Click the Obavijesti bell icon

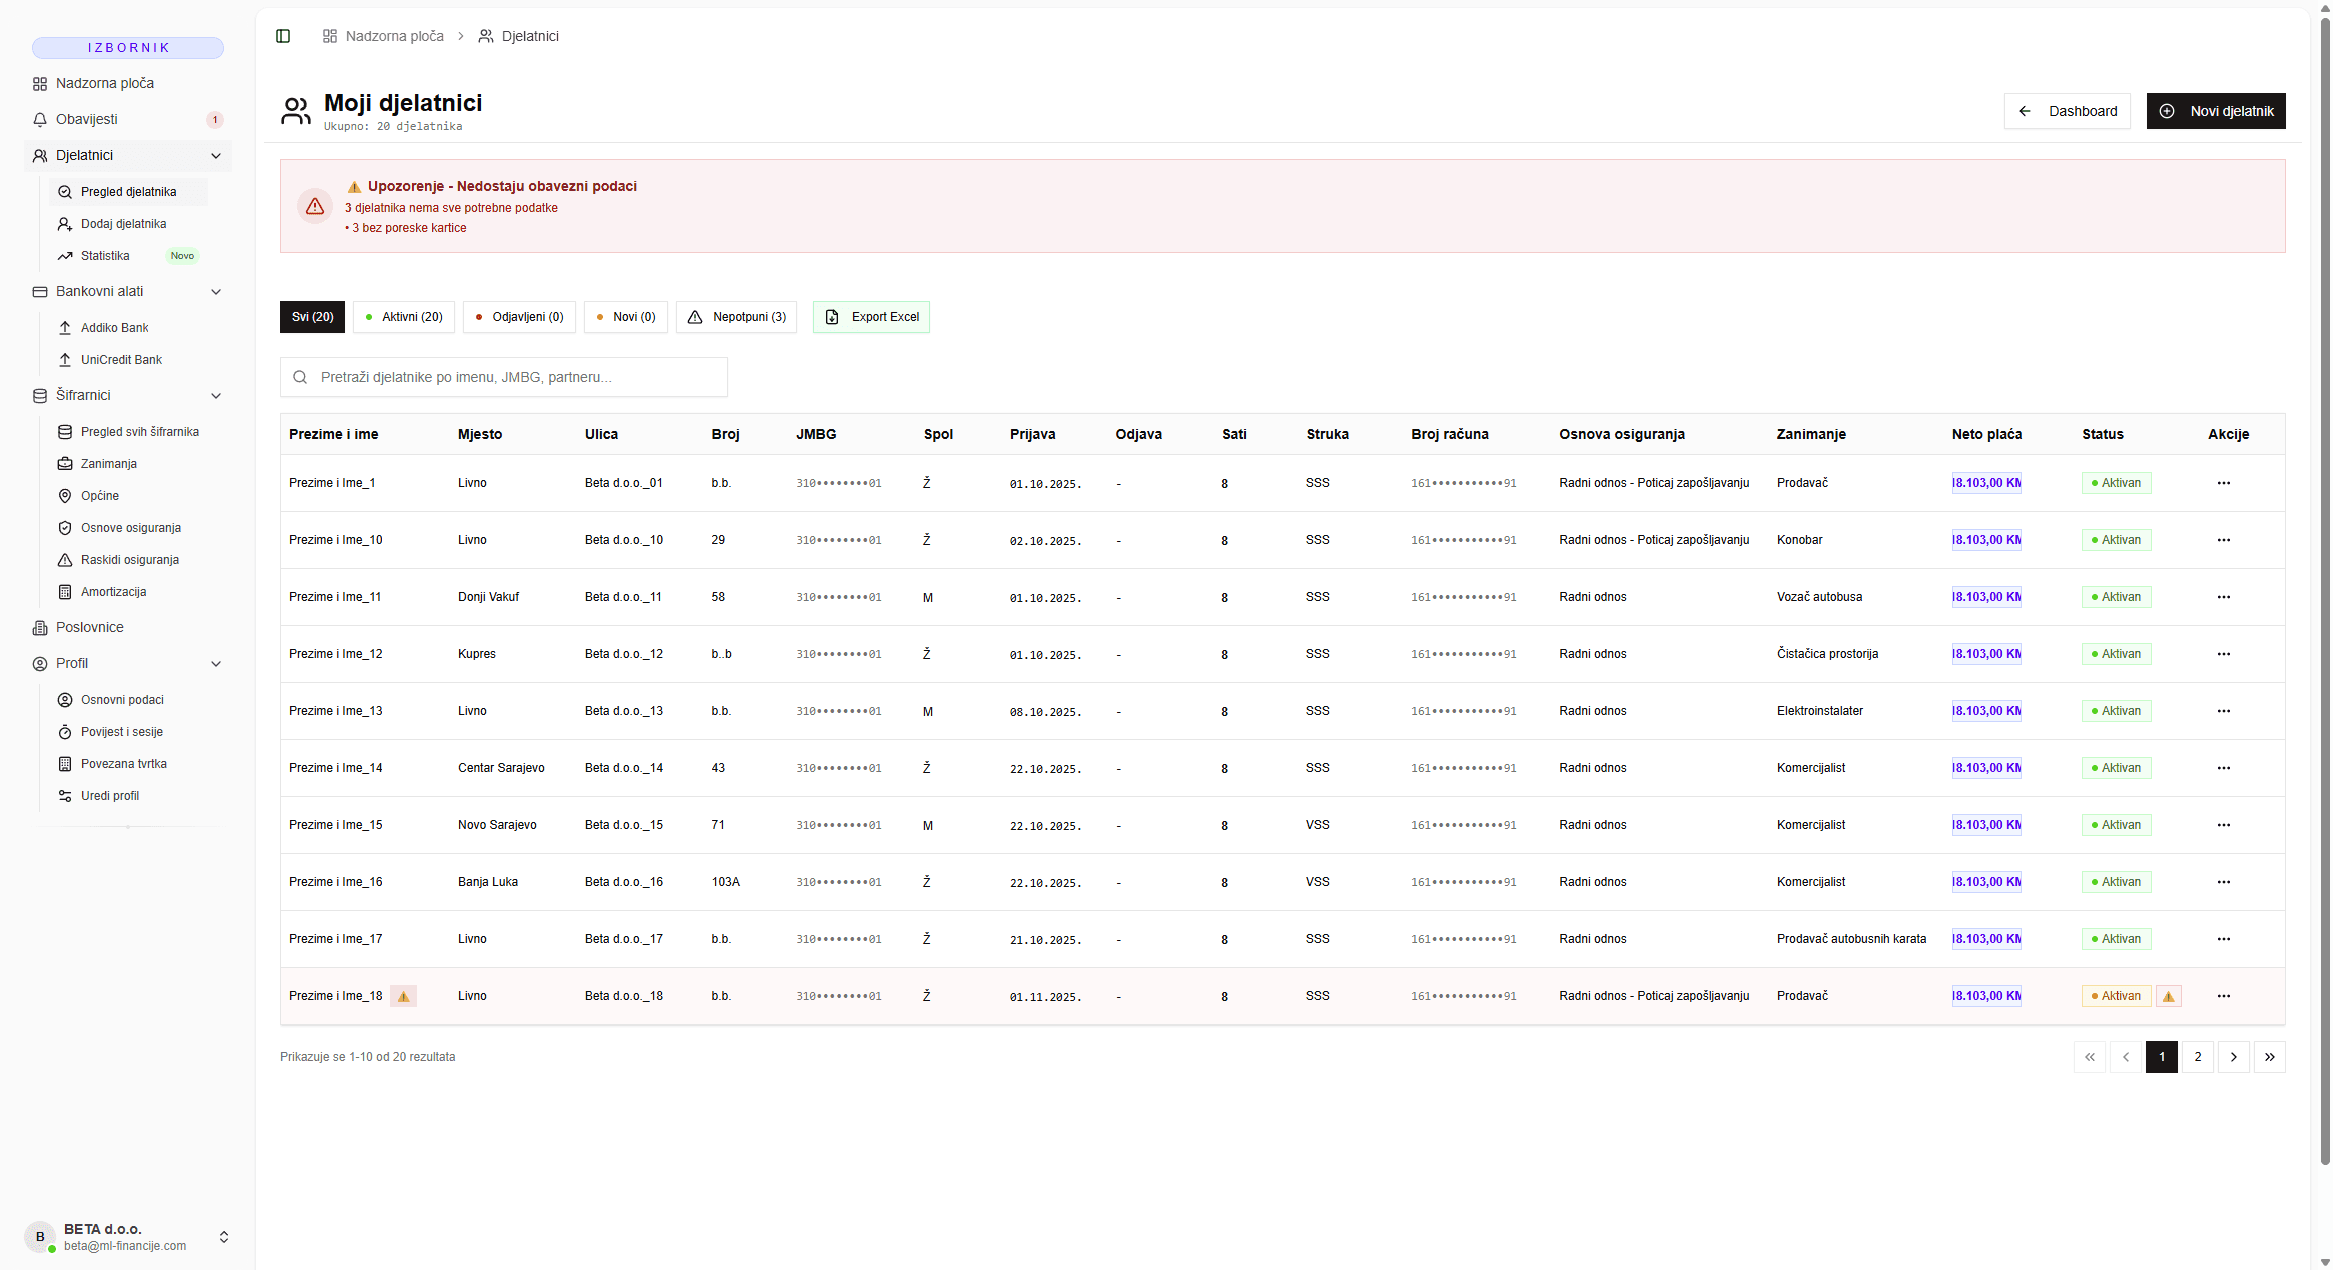[40, 120]
